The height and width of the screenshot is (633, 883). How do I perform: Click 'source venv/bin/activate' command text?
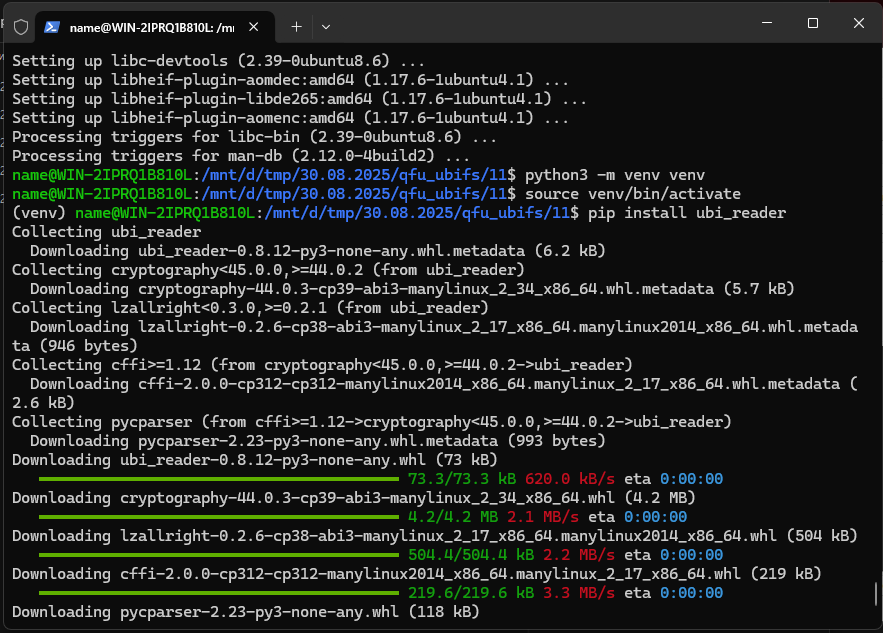pyautogui.click(x=633, y=194)
